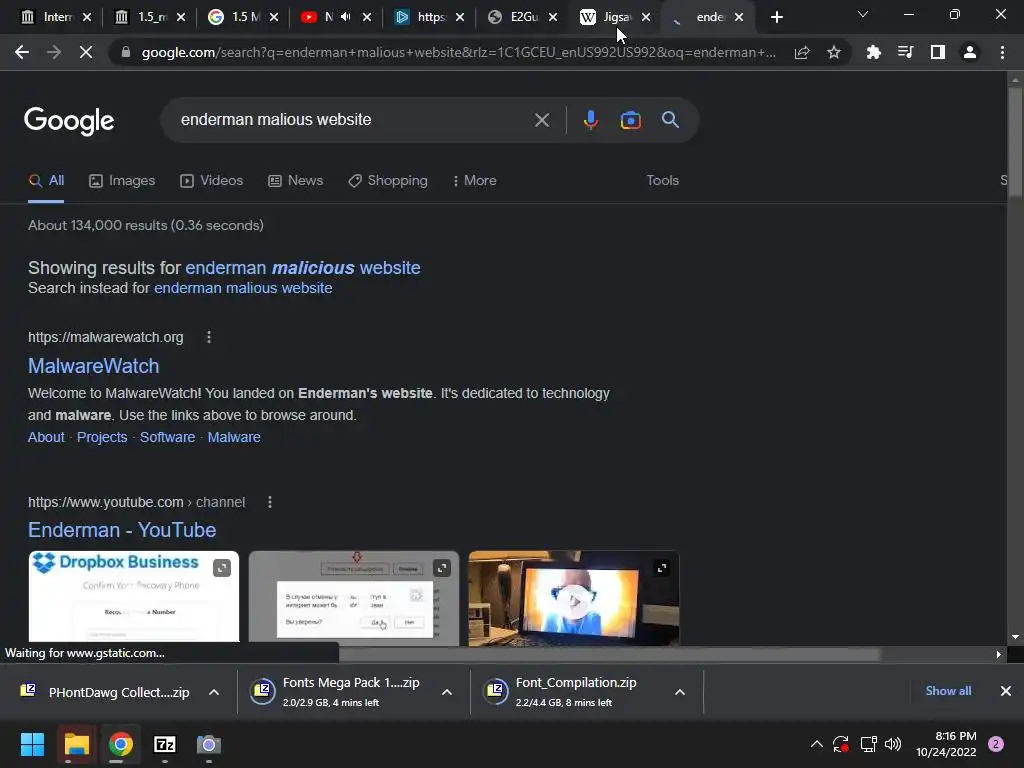Image resolution: width=1024 pixels, height=768 pixels.
Task: Open the media control icon in toolbar
Action: [x=905, y=52]
